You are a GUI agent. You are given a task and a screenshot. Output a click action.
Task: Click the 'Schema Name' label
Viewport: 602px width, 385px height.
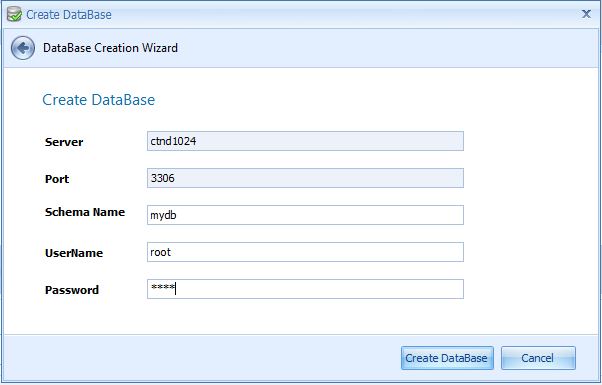(x=85, y=212)
